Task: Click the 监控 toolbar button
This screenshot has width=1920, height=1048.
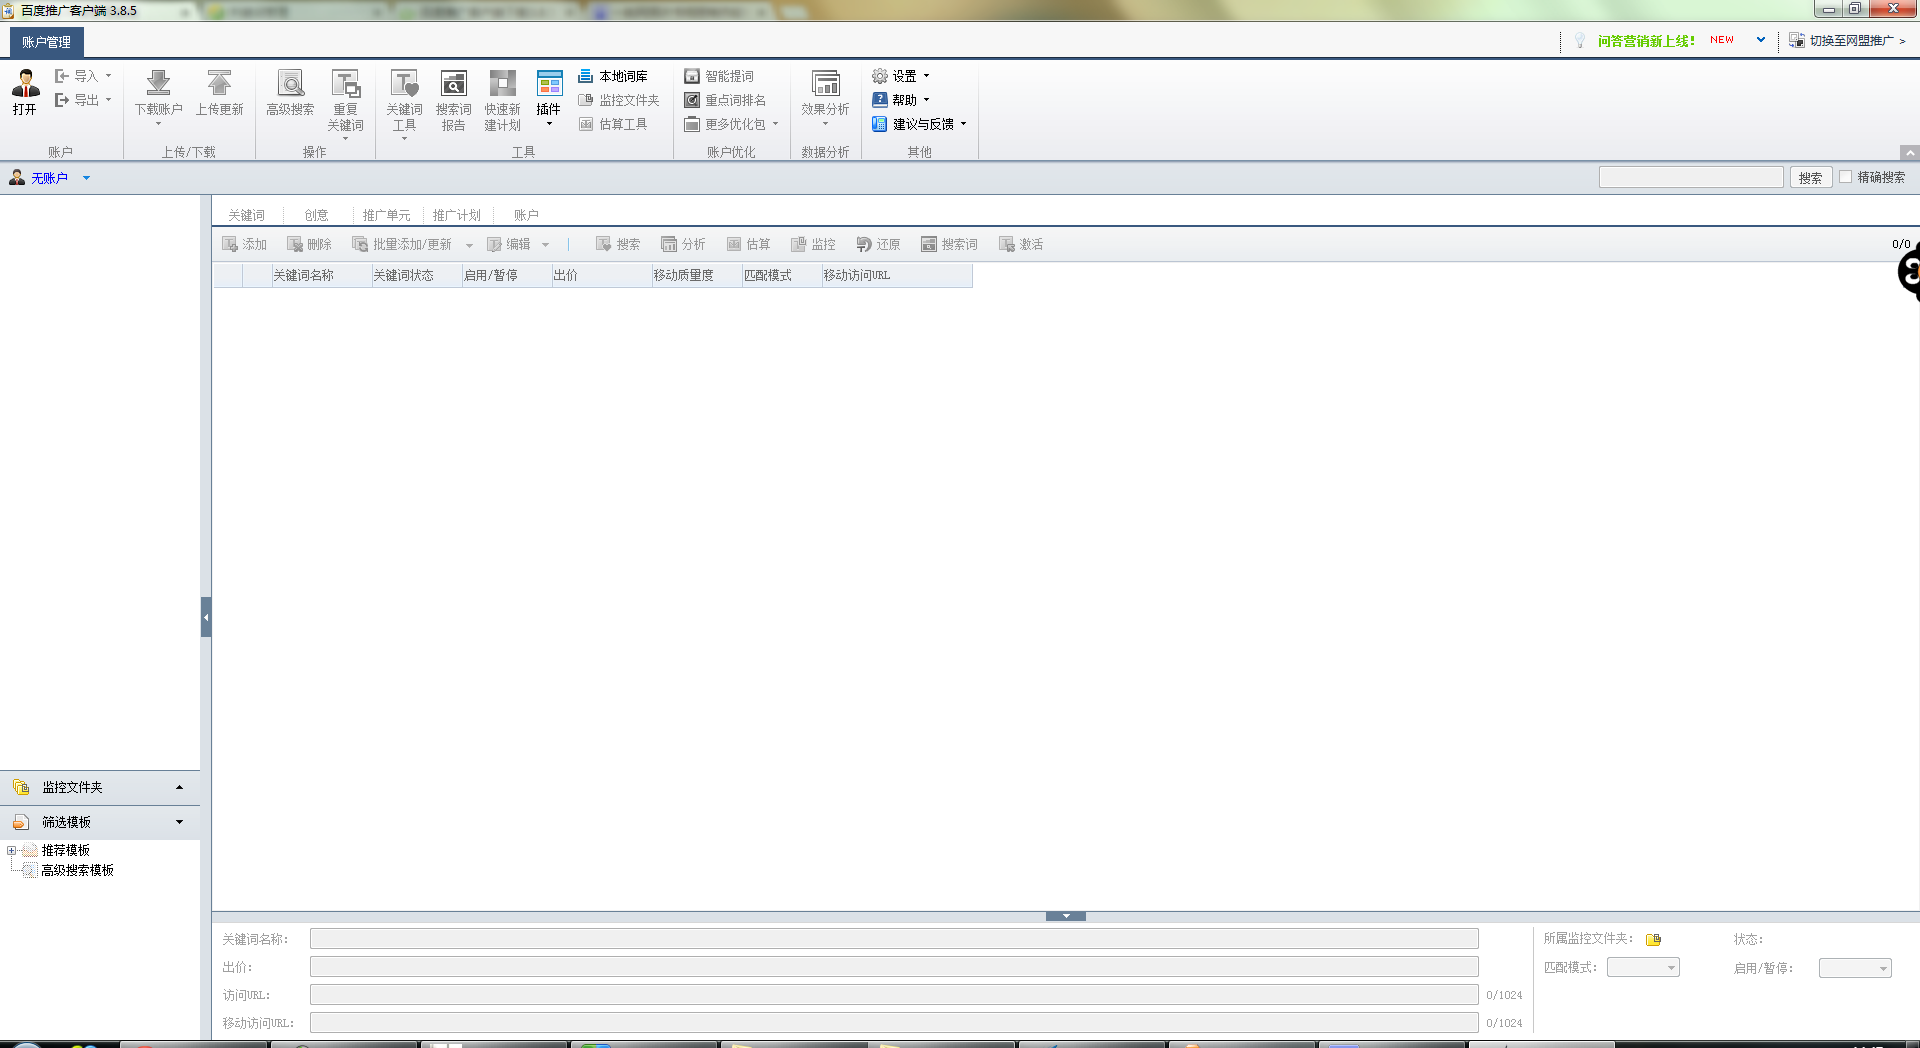Action: tap(813, 244)
